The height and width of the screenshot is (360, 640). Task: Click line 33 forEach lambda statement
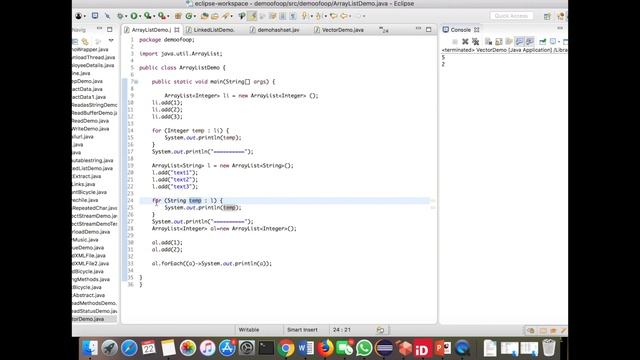click(211, 264)
